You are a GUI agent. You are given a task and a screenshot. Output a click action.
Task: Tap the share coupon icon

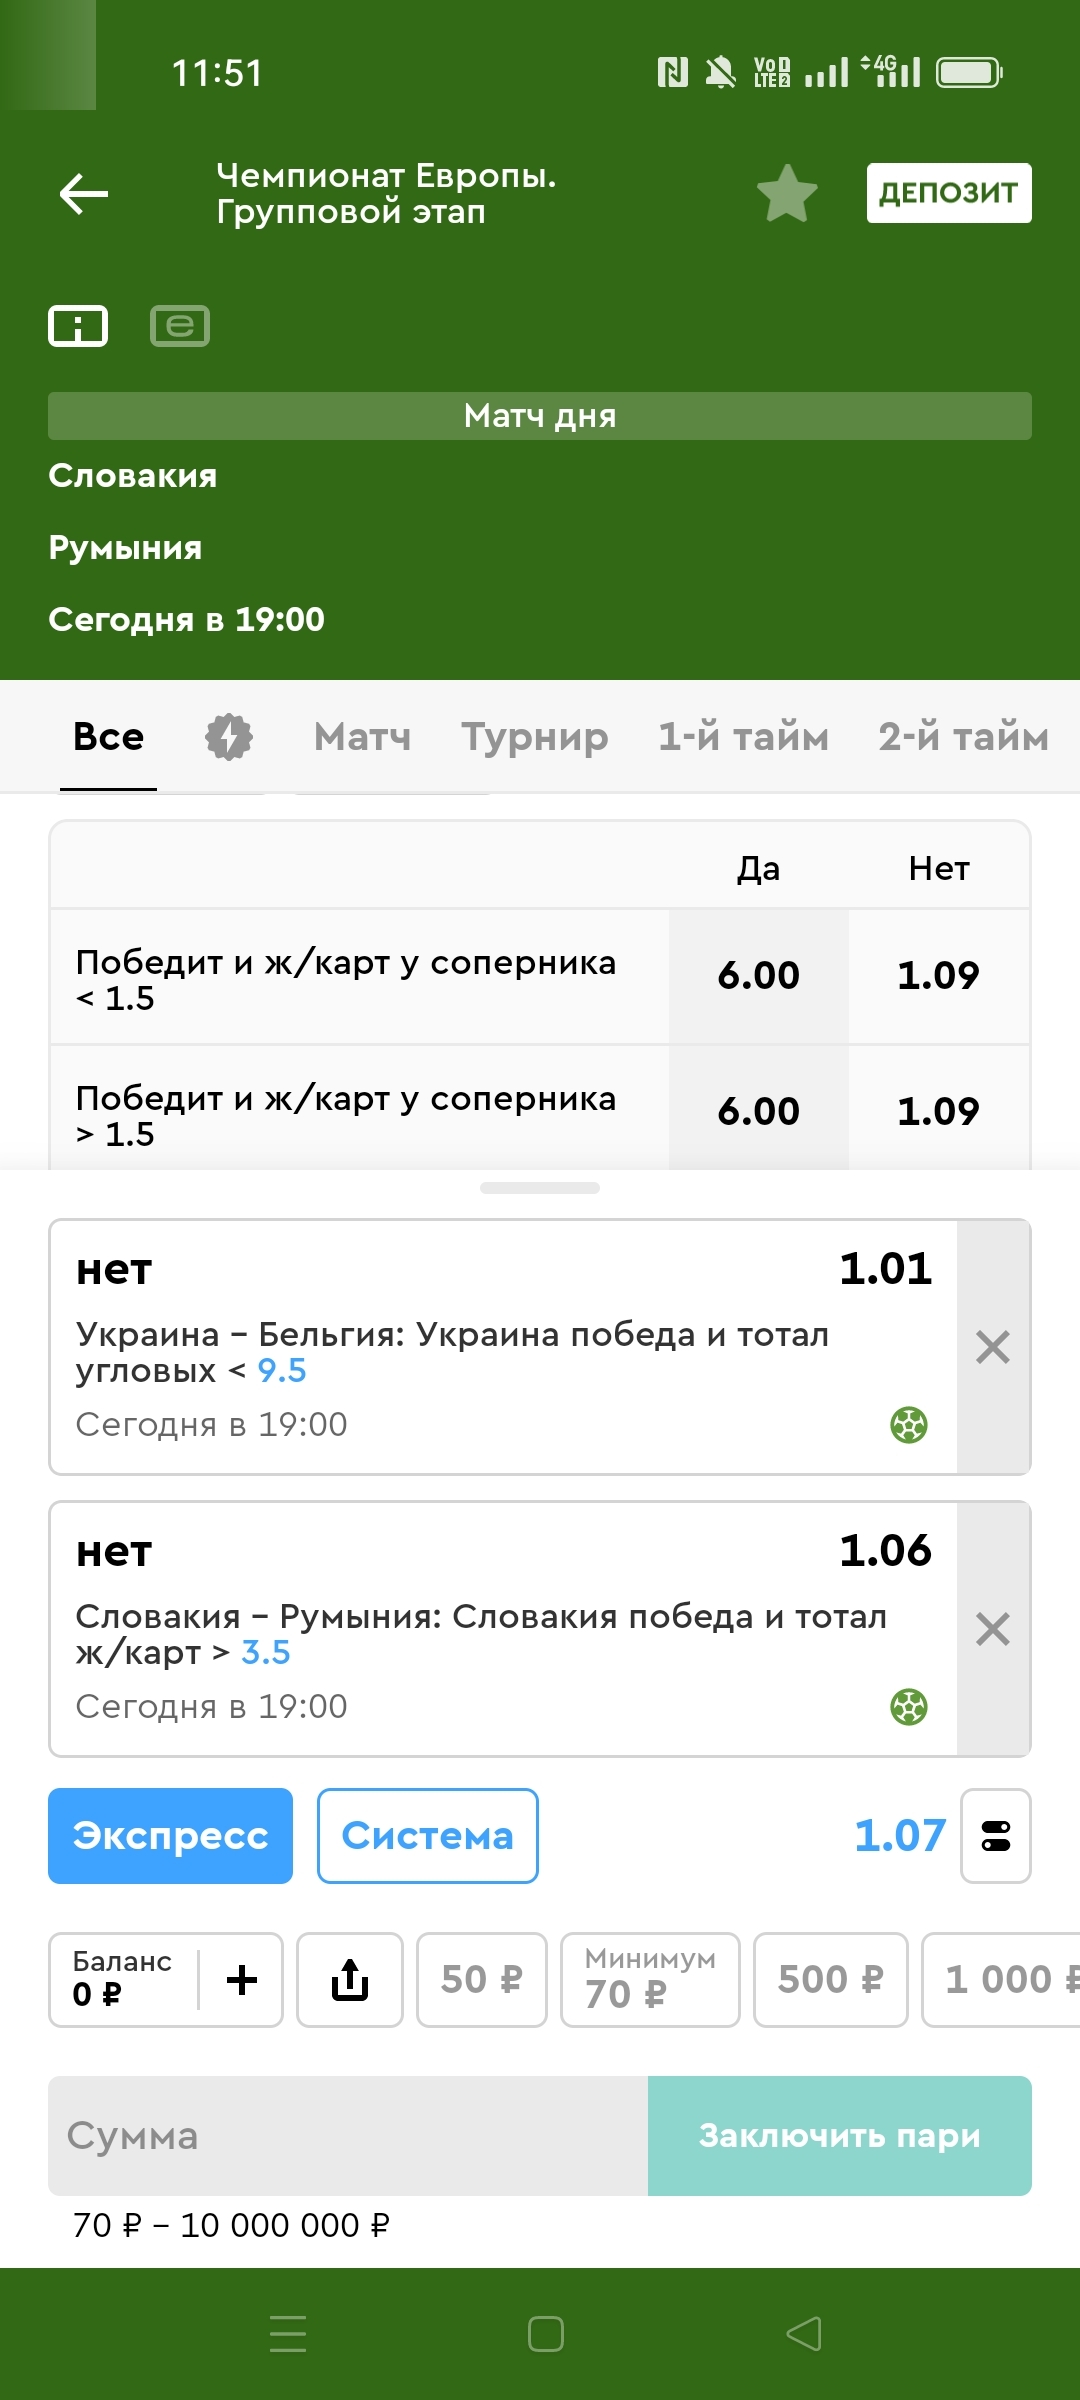(x=350, y=1980)
